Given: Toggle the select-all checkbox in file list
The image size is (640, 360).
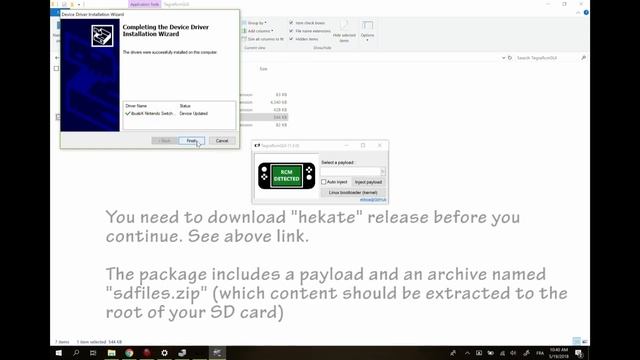Looking at the screenshot, I should click(56, 69).
